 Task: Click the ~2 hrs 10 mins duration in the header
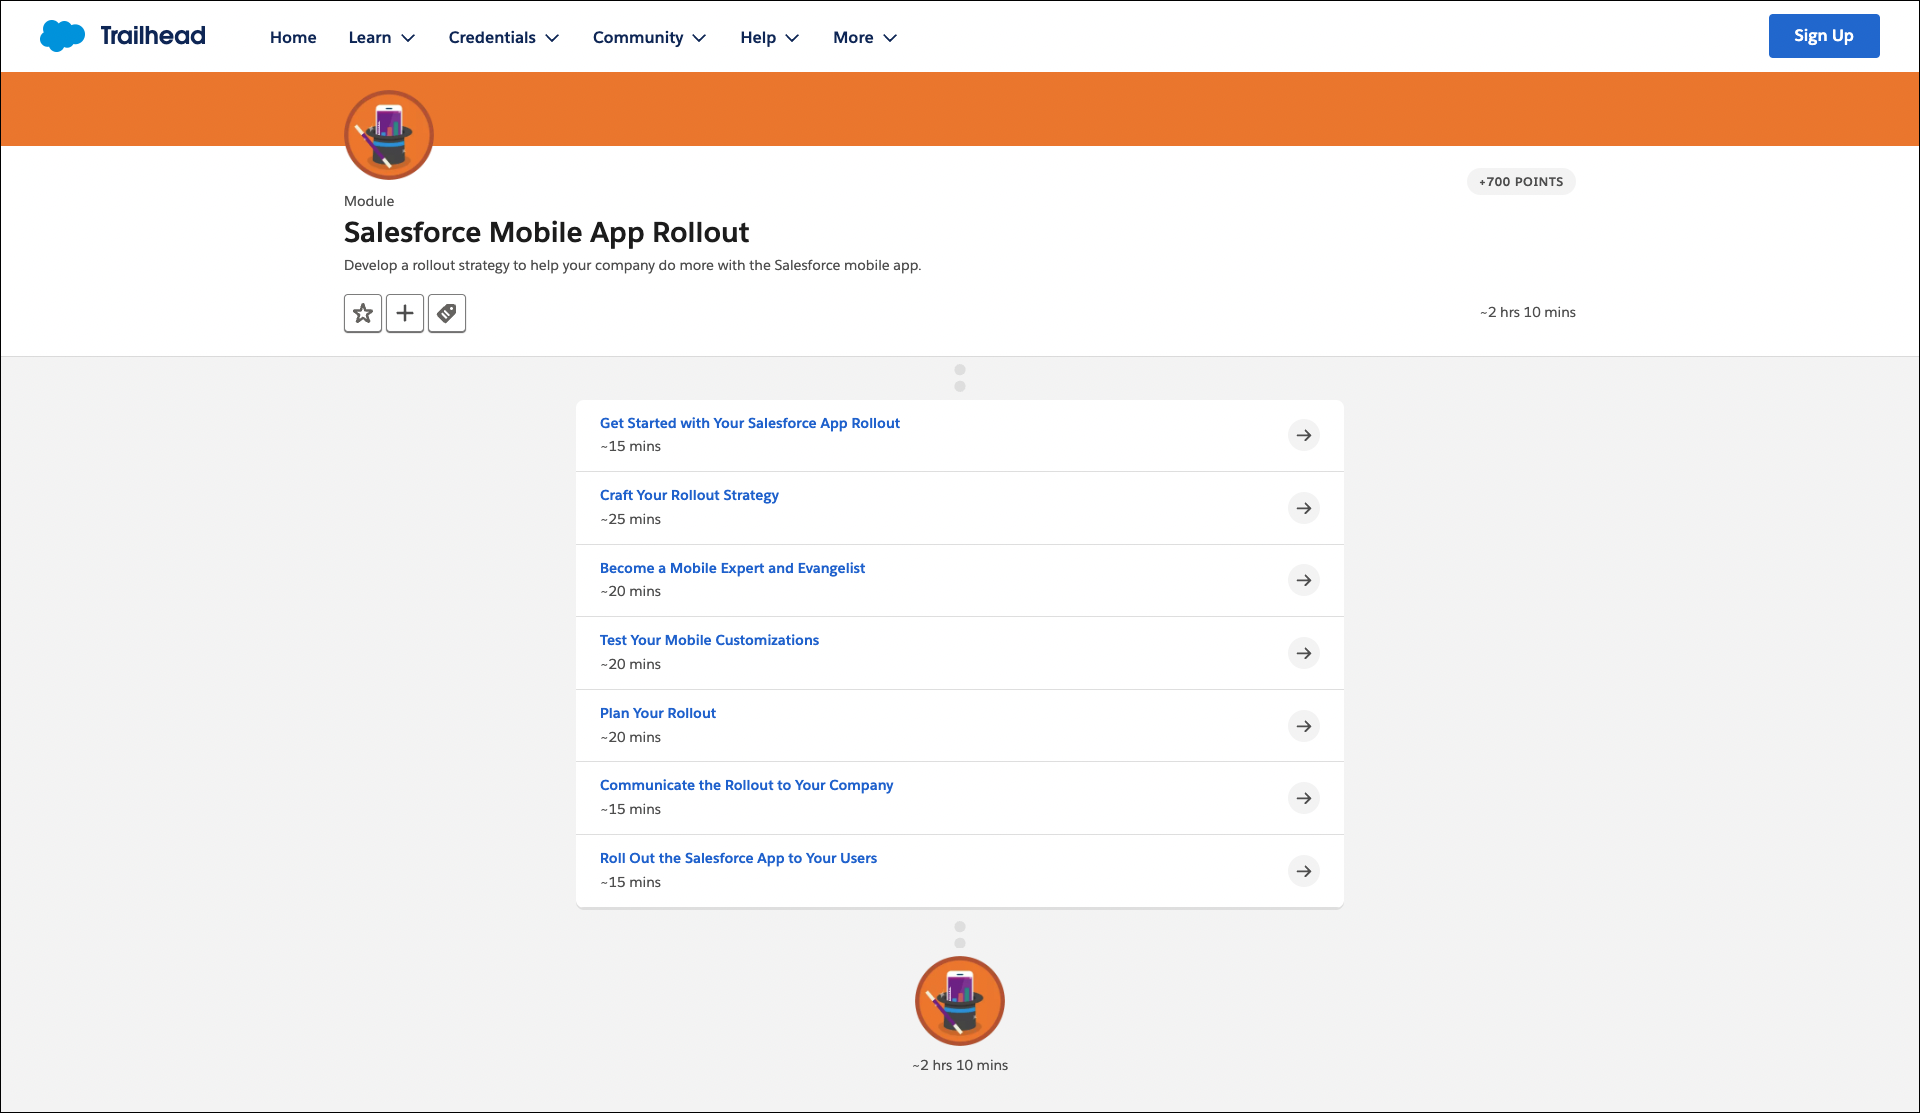pyautogui.click(x=1528, y=312)
